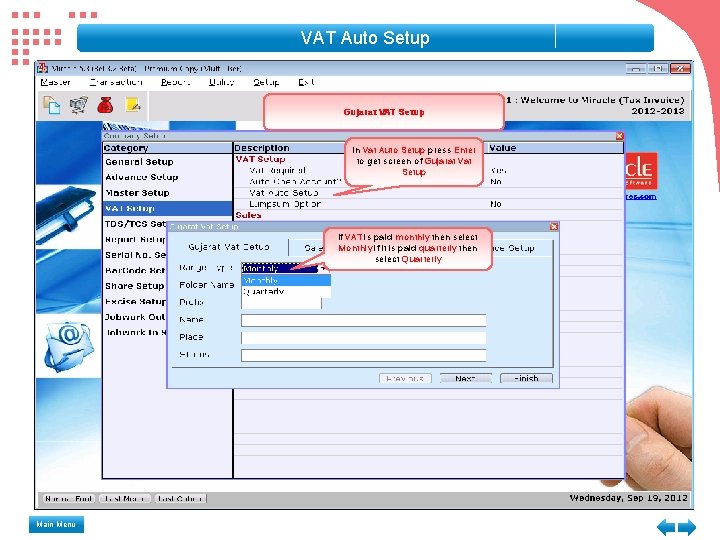Select Report Setup category
Viewport: 720px width, 540px height.
point(135,240)
